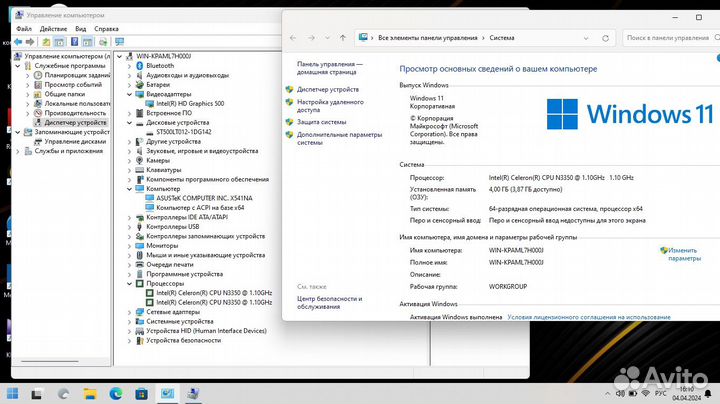This screenshot has height=404, width=720.
Task: Click the clock showing 04.04.2024
Action: (x=686, y=394)
